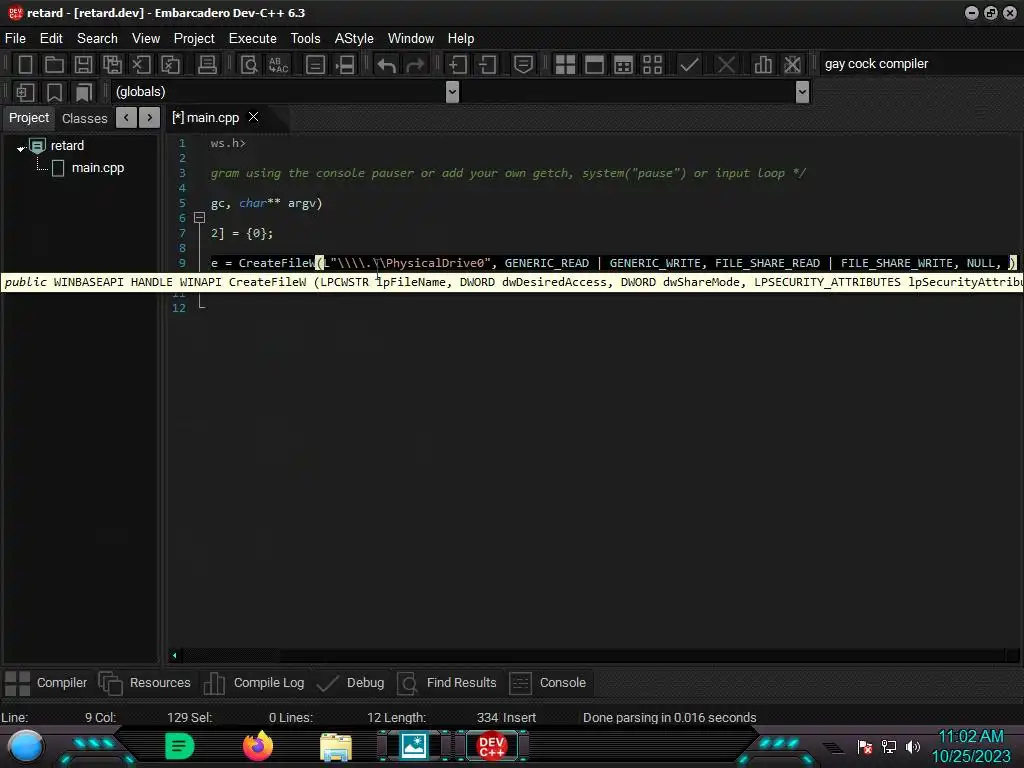Click the Toggle bookmark icon
The height and width of the screenshot is (768, 1024).
point(54,92)
